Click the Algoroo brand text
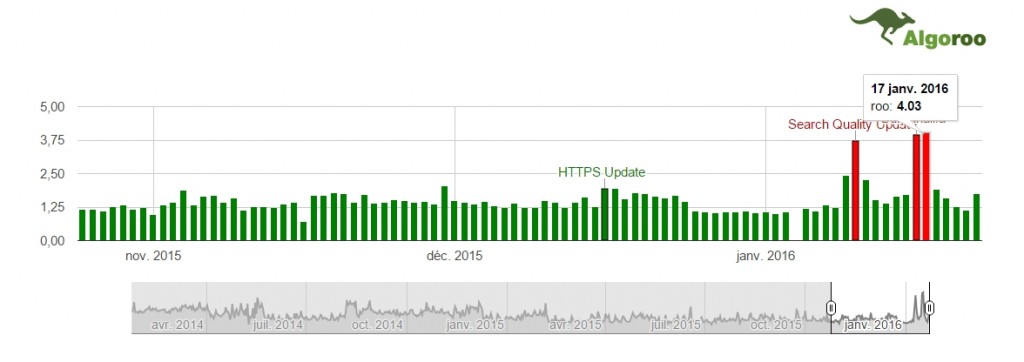The image size is (1024, 362). pos(944,39)
